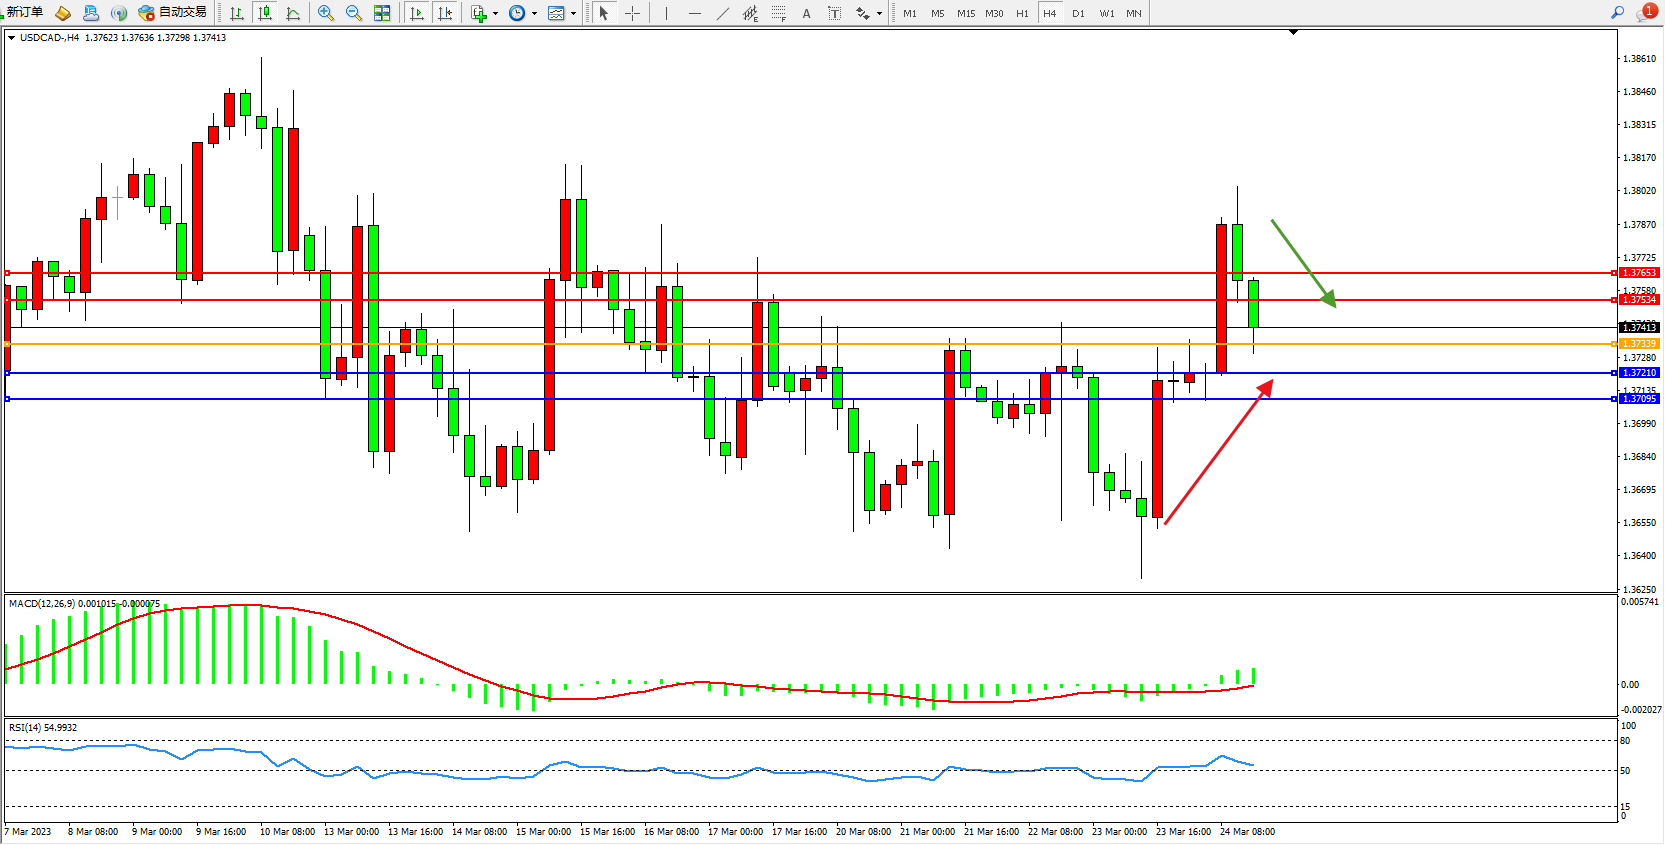Click the 新订单 new order button
The image size is (1665, 845).
click(24, 12)
